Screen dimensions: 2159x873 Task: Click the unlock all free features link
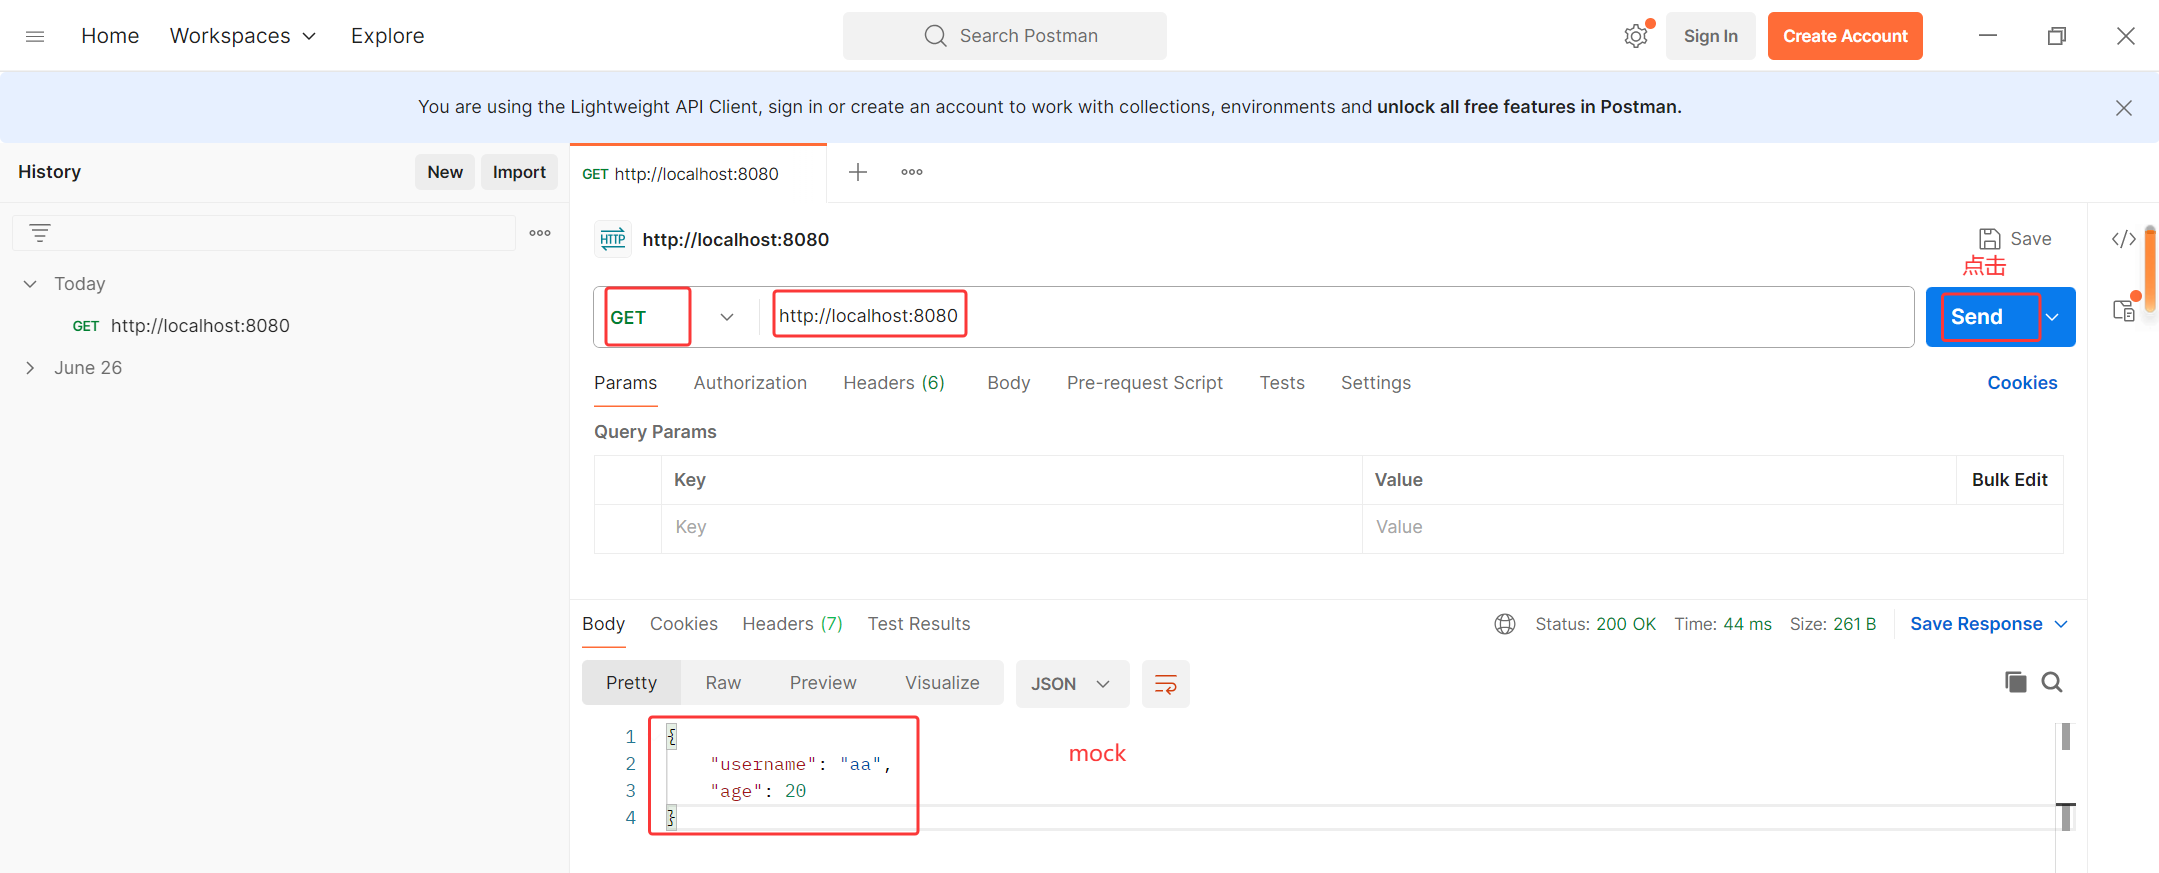click(x=1529, y=107)
